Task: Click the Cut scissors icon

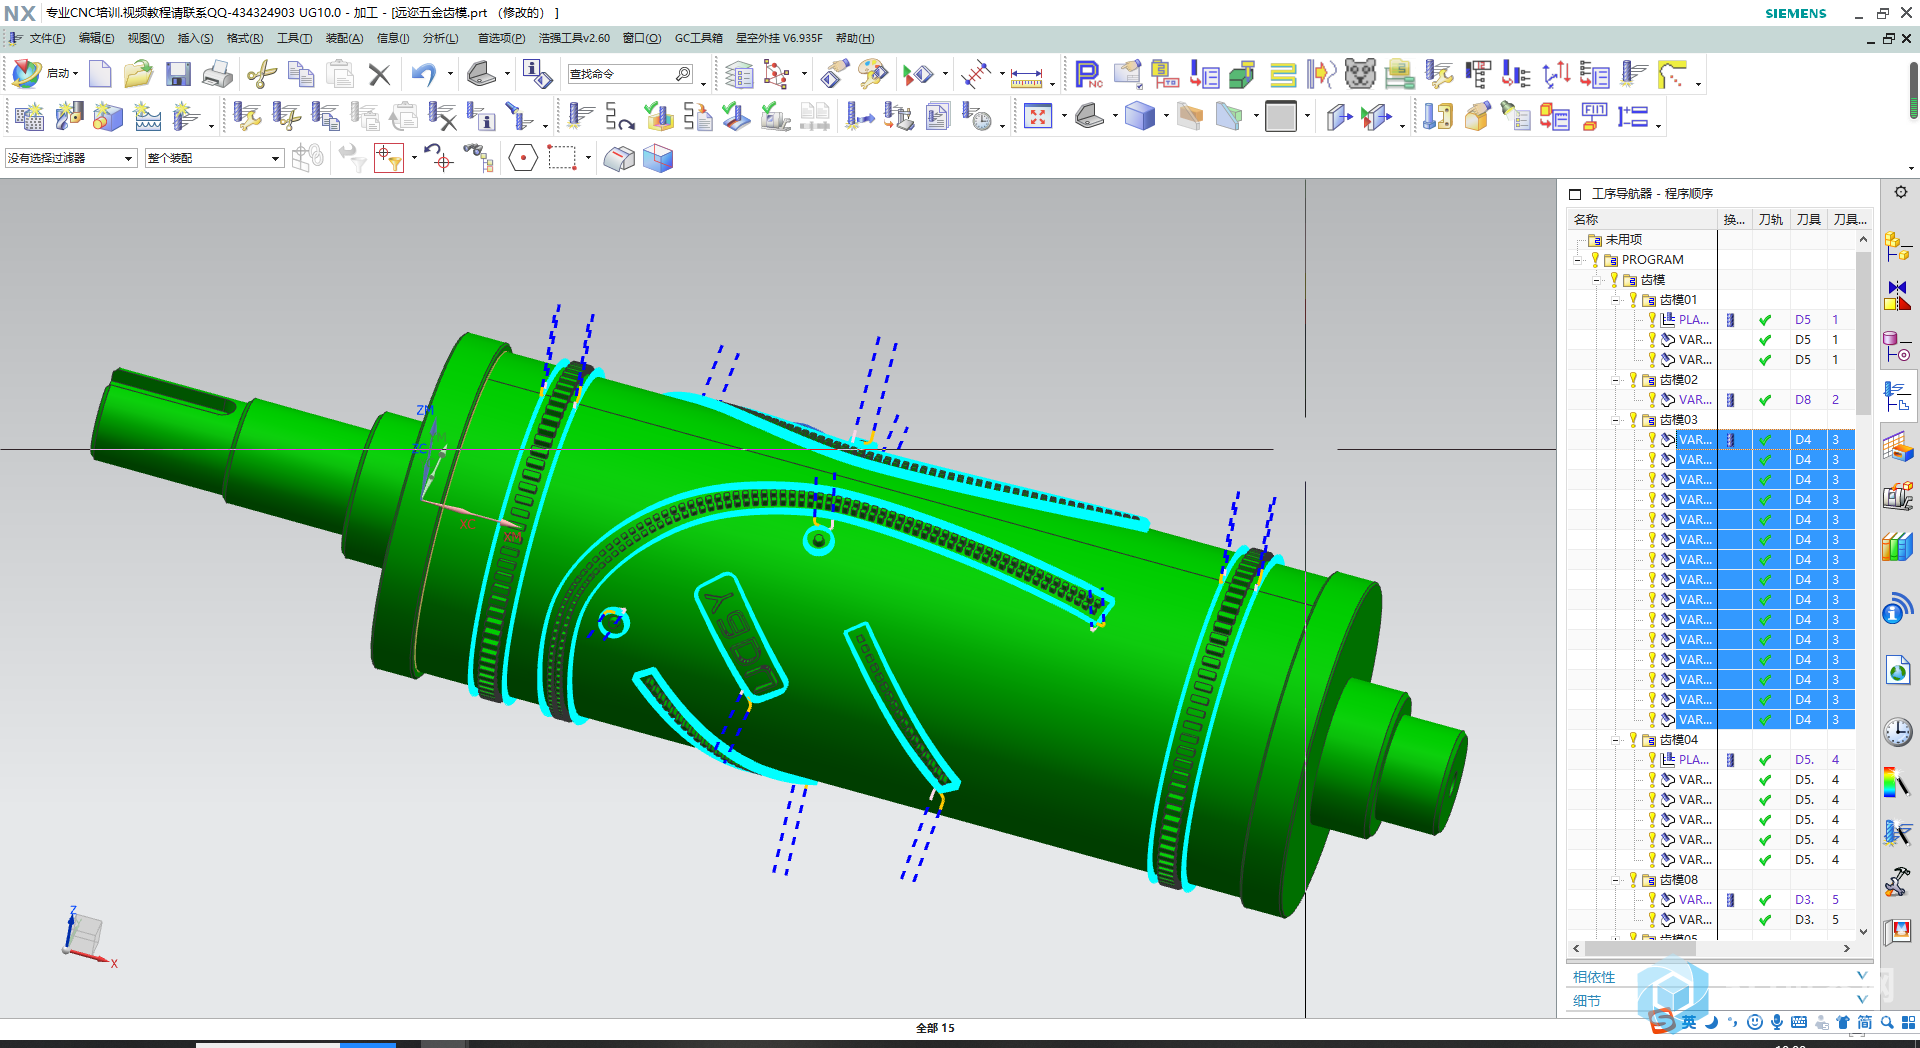Action: point(261,74)
